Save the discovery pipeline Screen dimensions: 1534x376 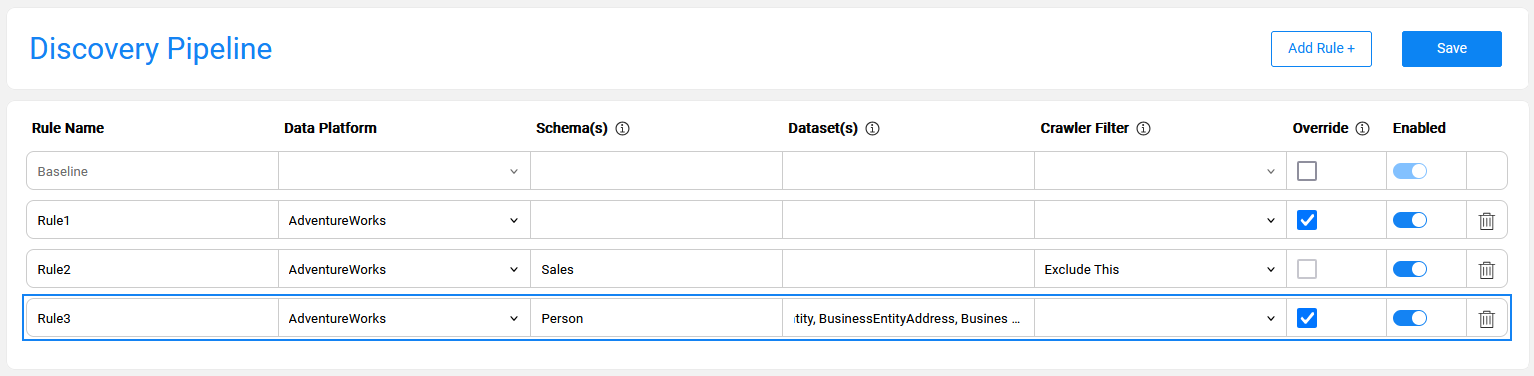click(x=1452, y=49)
